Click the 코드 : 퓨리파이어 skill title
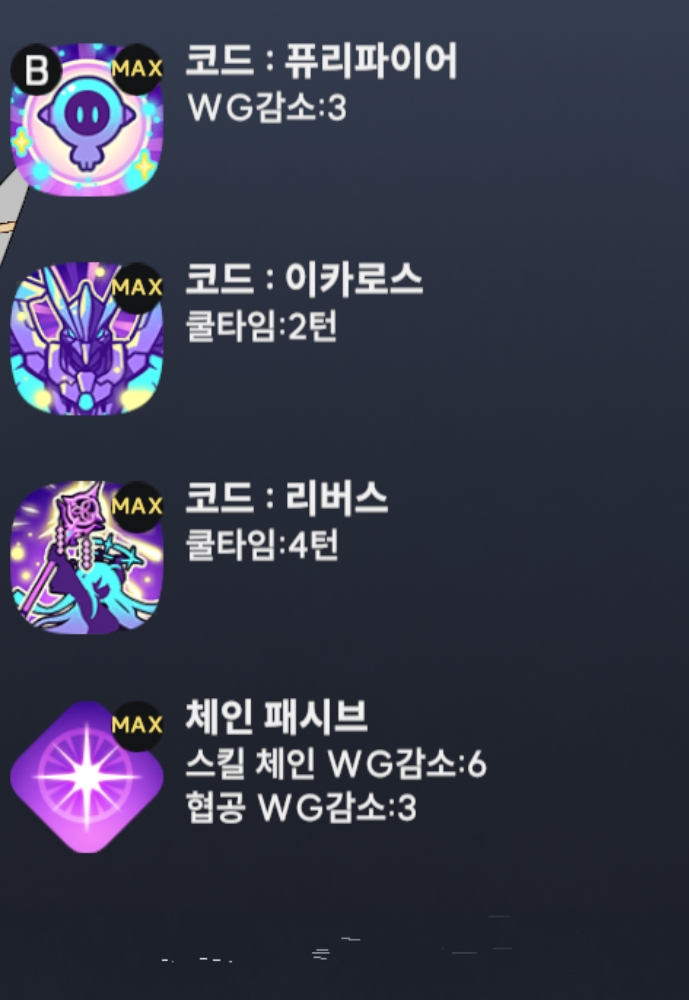The height and width of the screenshot is (1000, 689). click(321, 61)
